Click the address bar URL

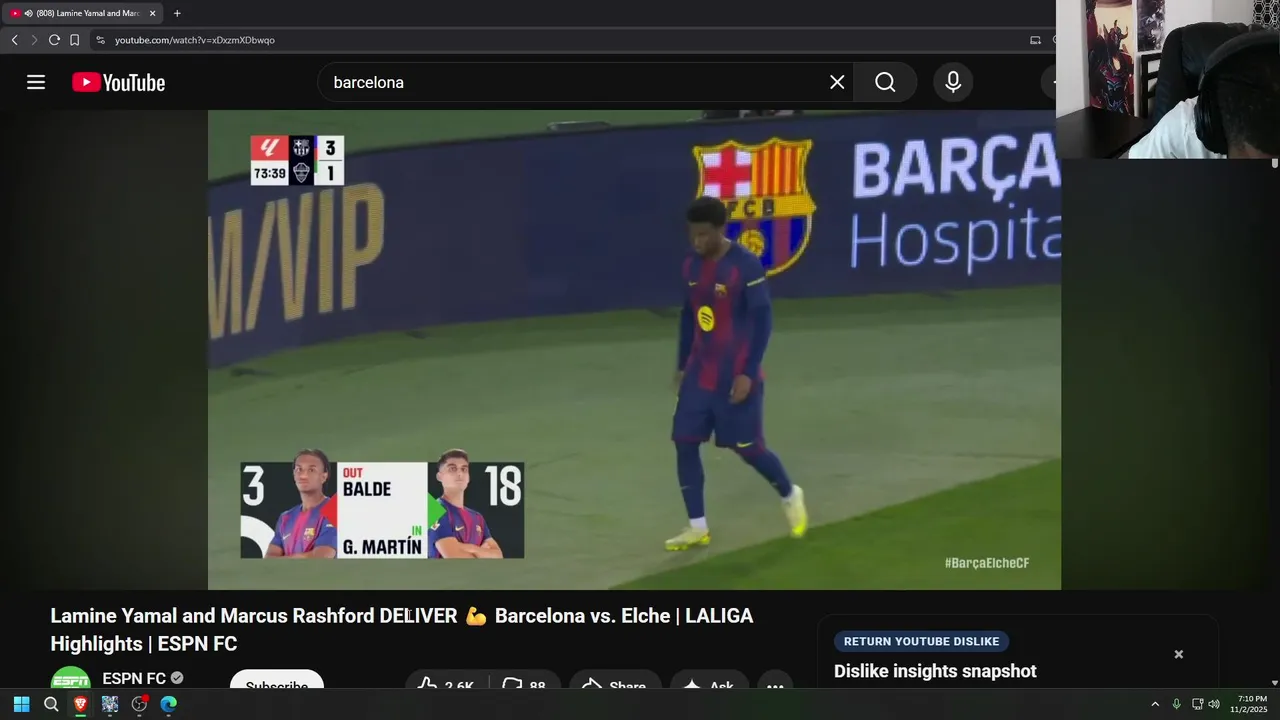click(x=194, y=40)
